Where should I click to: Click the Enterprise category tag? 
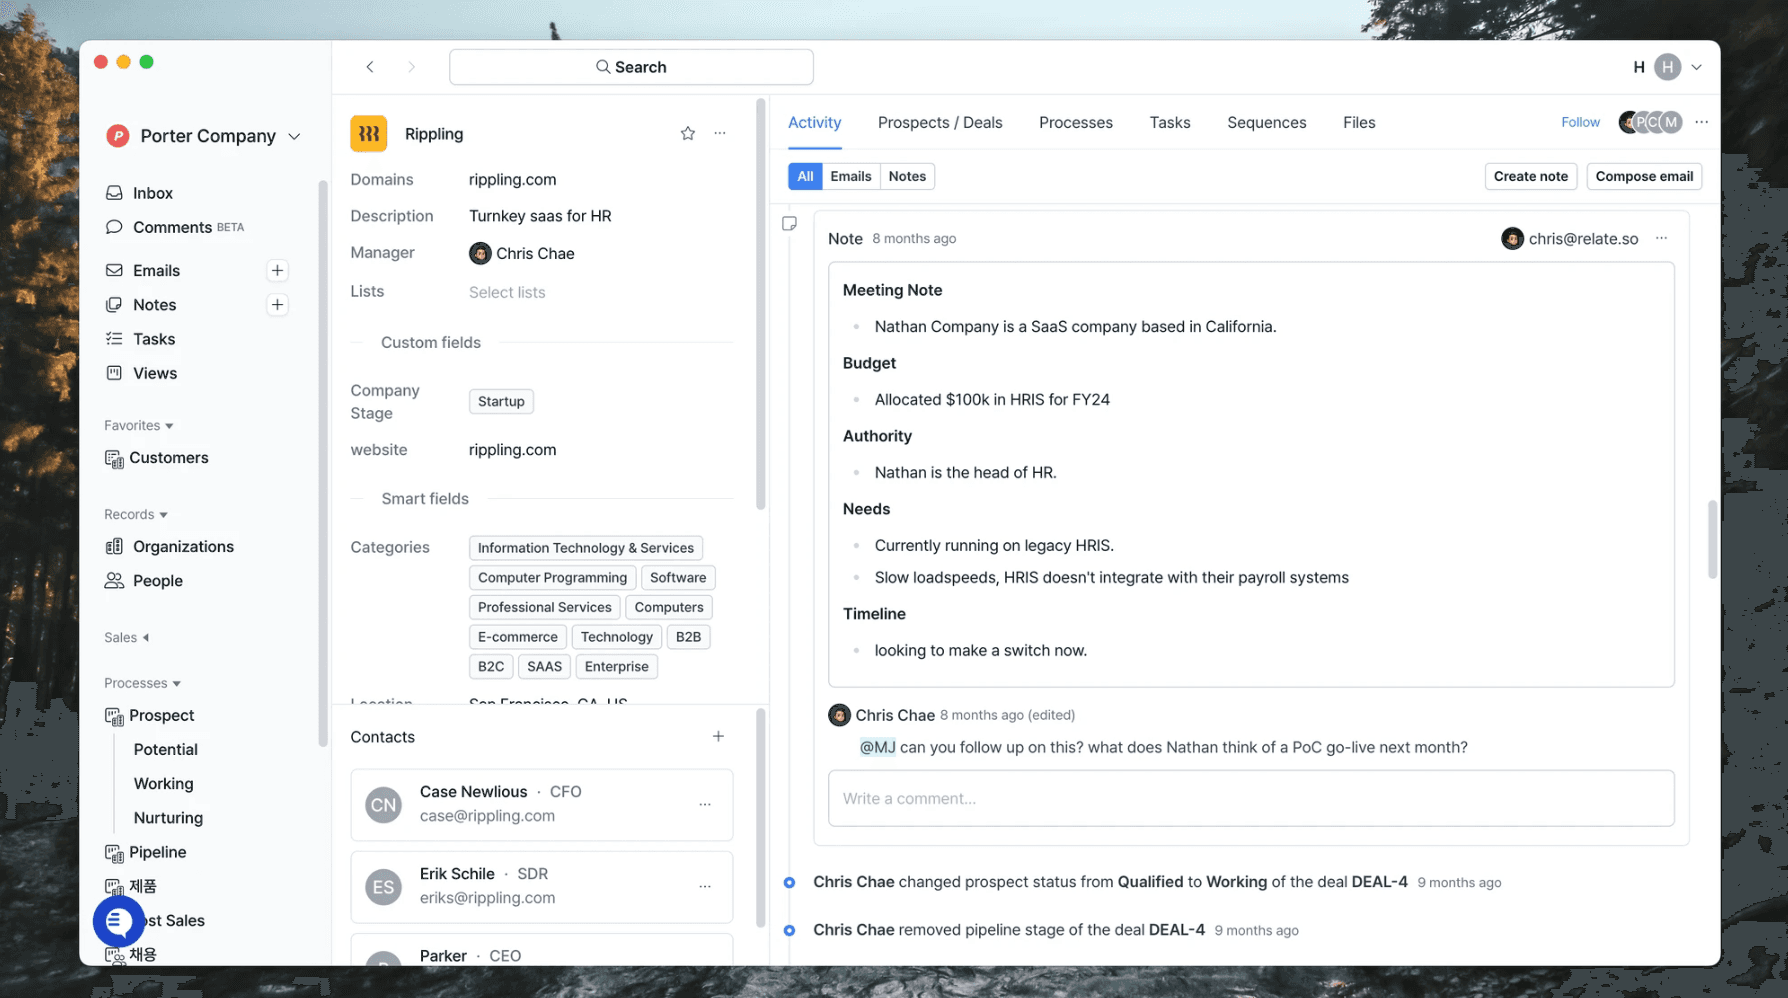coord(616,666)
